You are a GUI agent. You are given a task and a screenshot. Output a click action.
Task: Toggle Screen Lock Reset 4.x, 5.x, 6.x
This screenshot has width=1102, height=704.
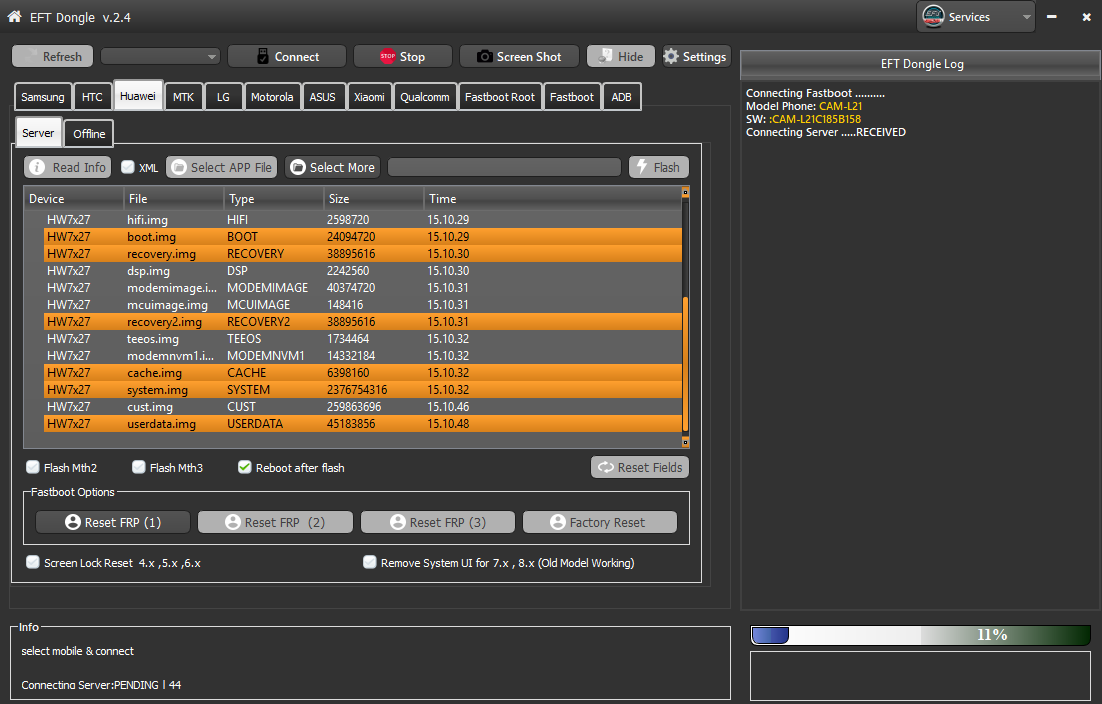pos(32,561)
